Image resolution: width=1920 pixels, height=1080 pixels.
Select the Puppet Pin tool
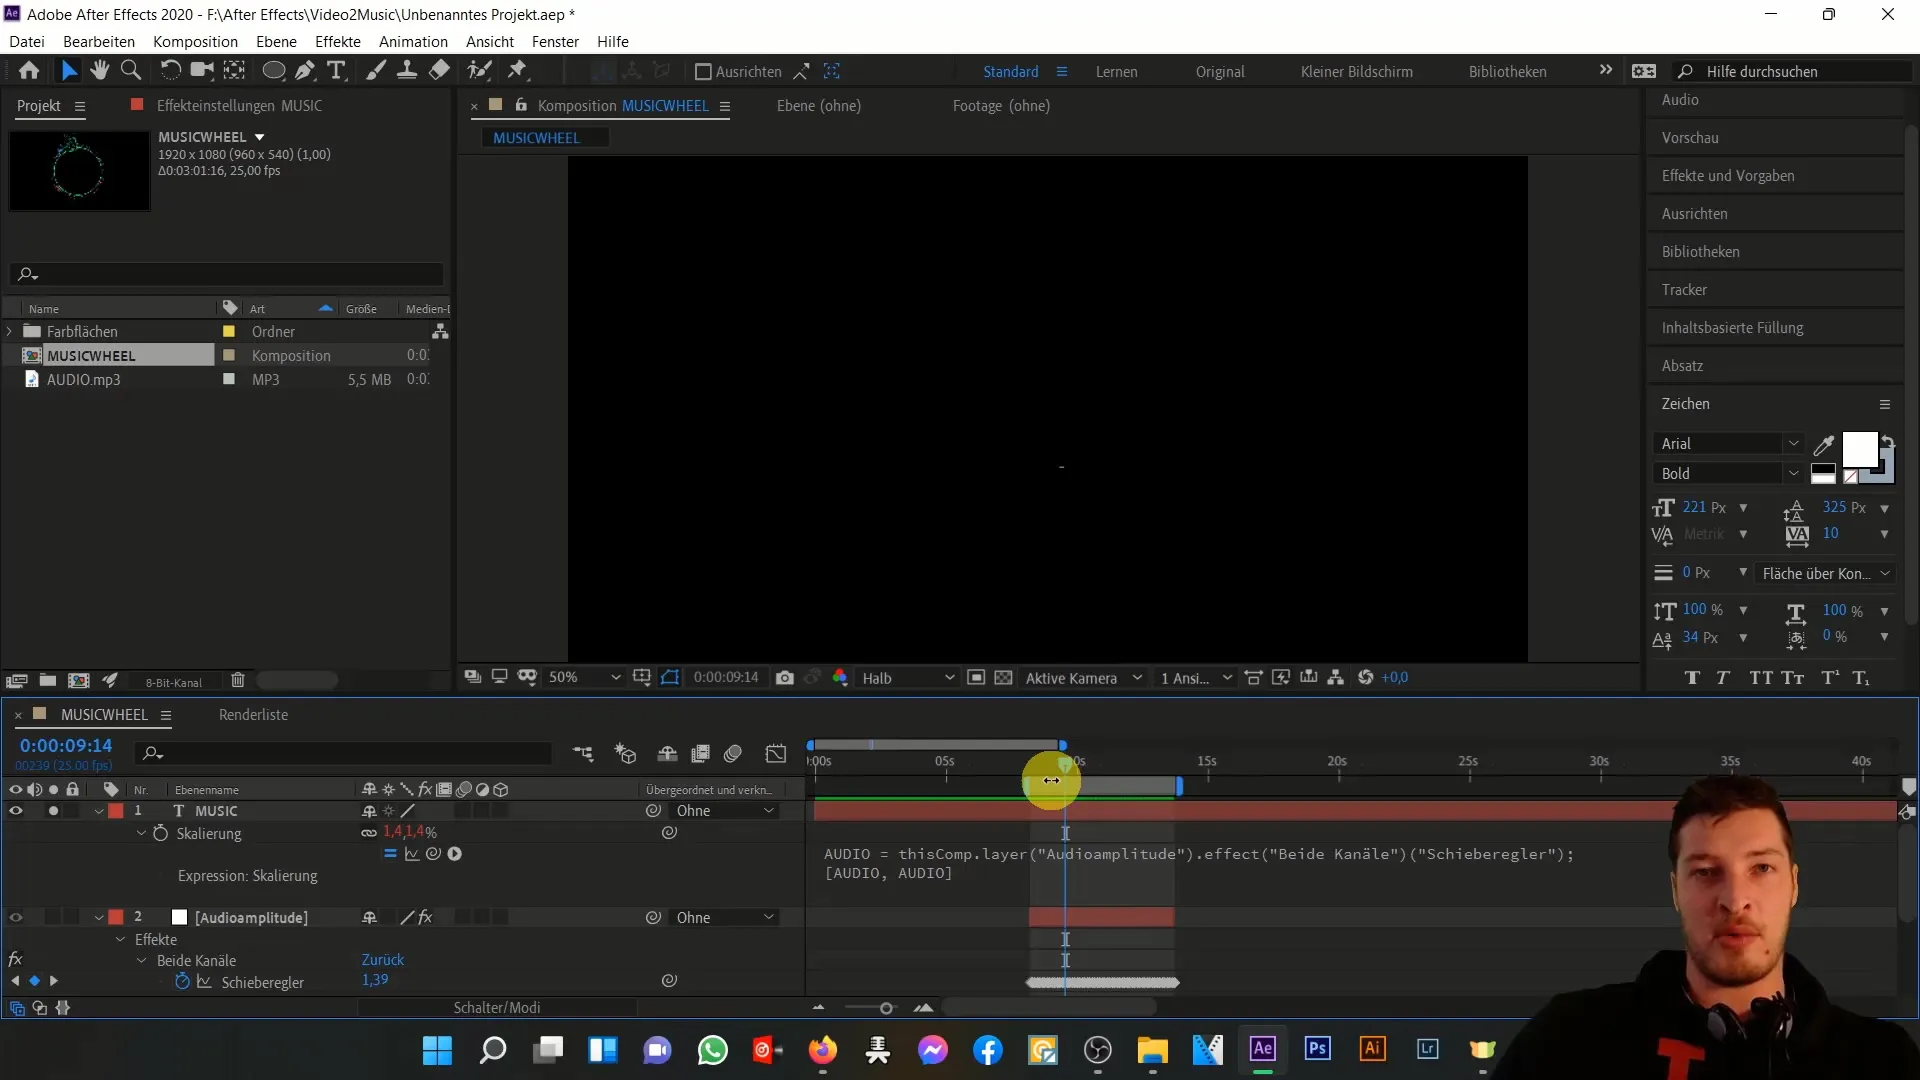click(x=517, y=70)
